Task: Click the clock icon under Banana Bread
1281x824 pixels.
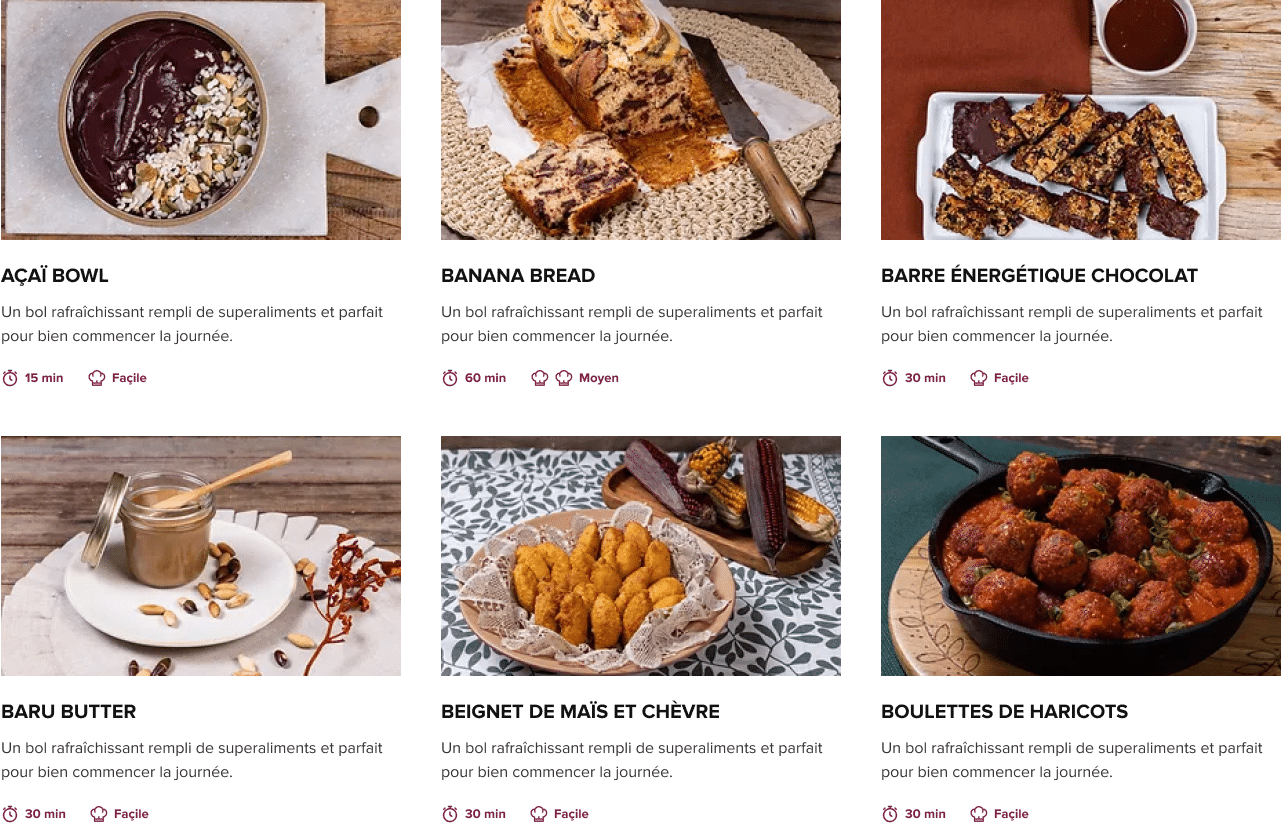Action: click(x=450, y=378)
